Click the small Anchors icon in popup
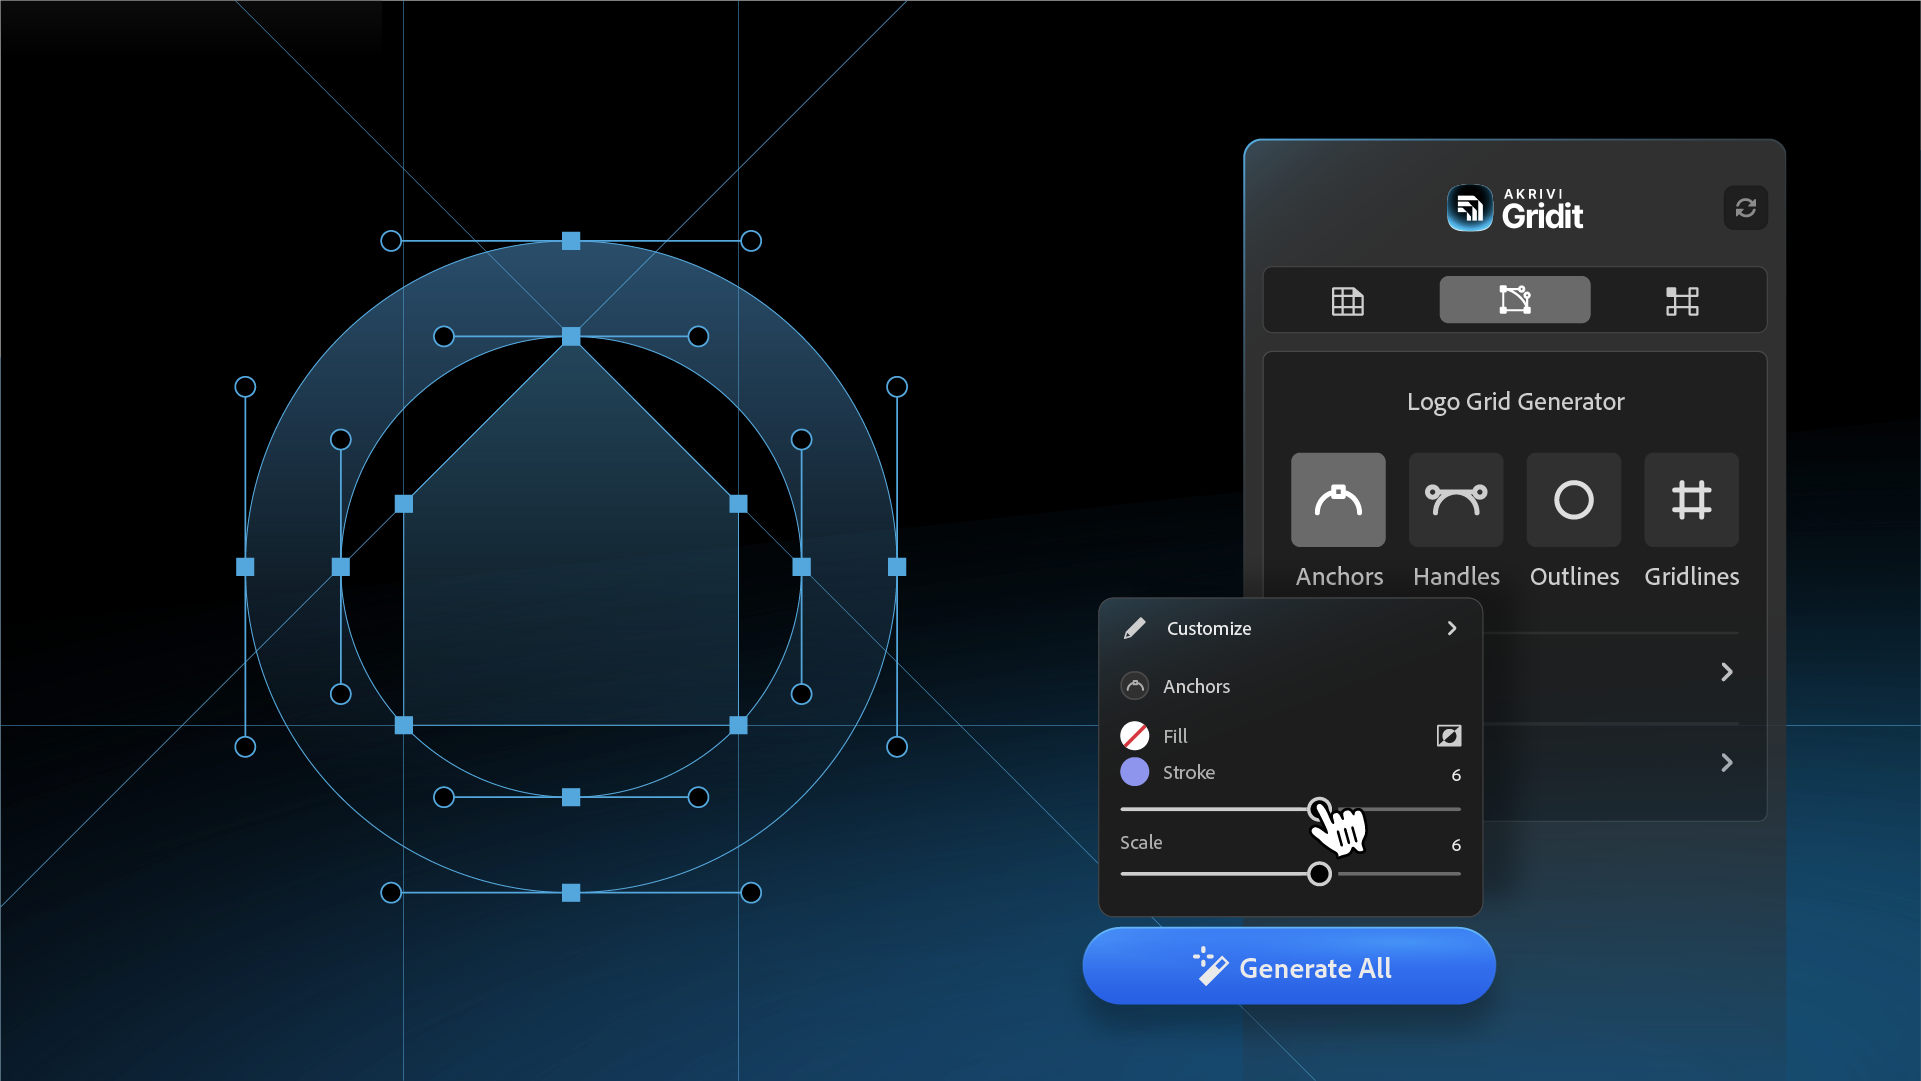1921x1081 pixels. point(1134,686)
